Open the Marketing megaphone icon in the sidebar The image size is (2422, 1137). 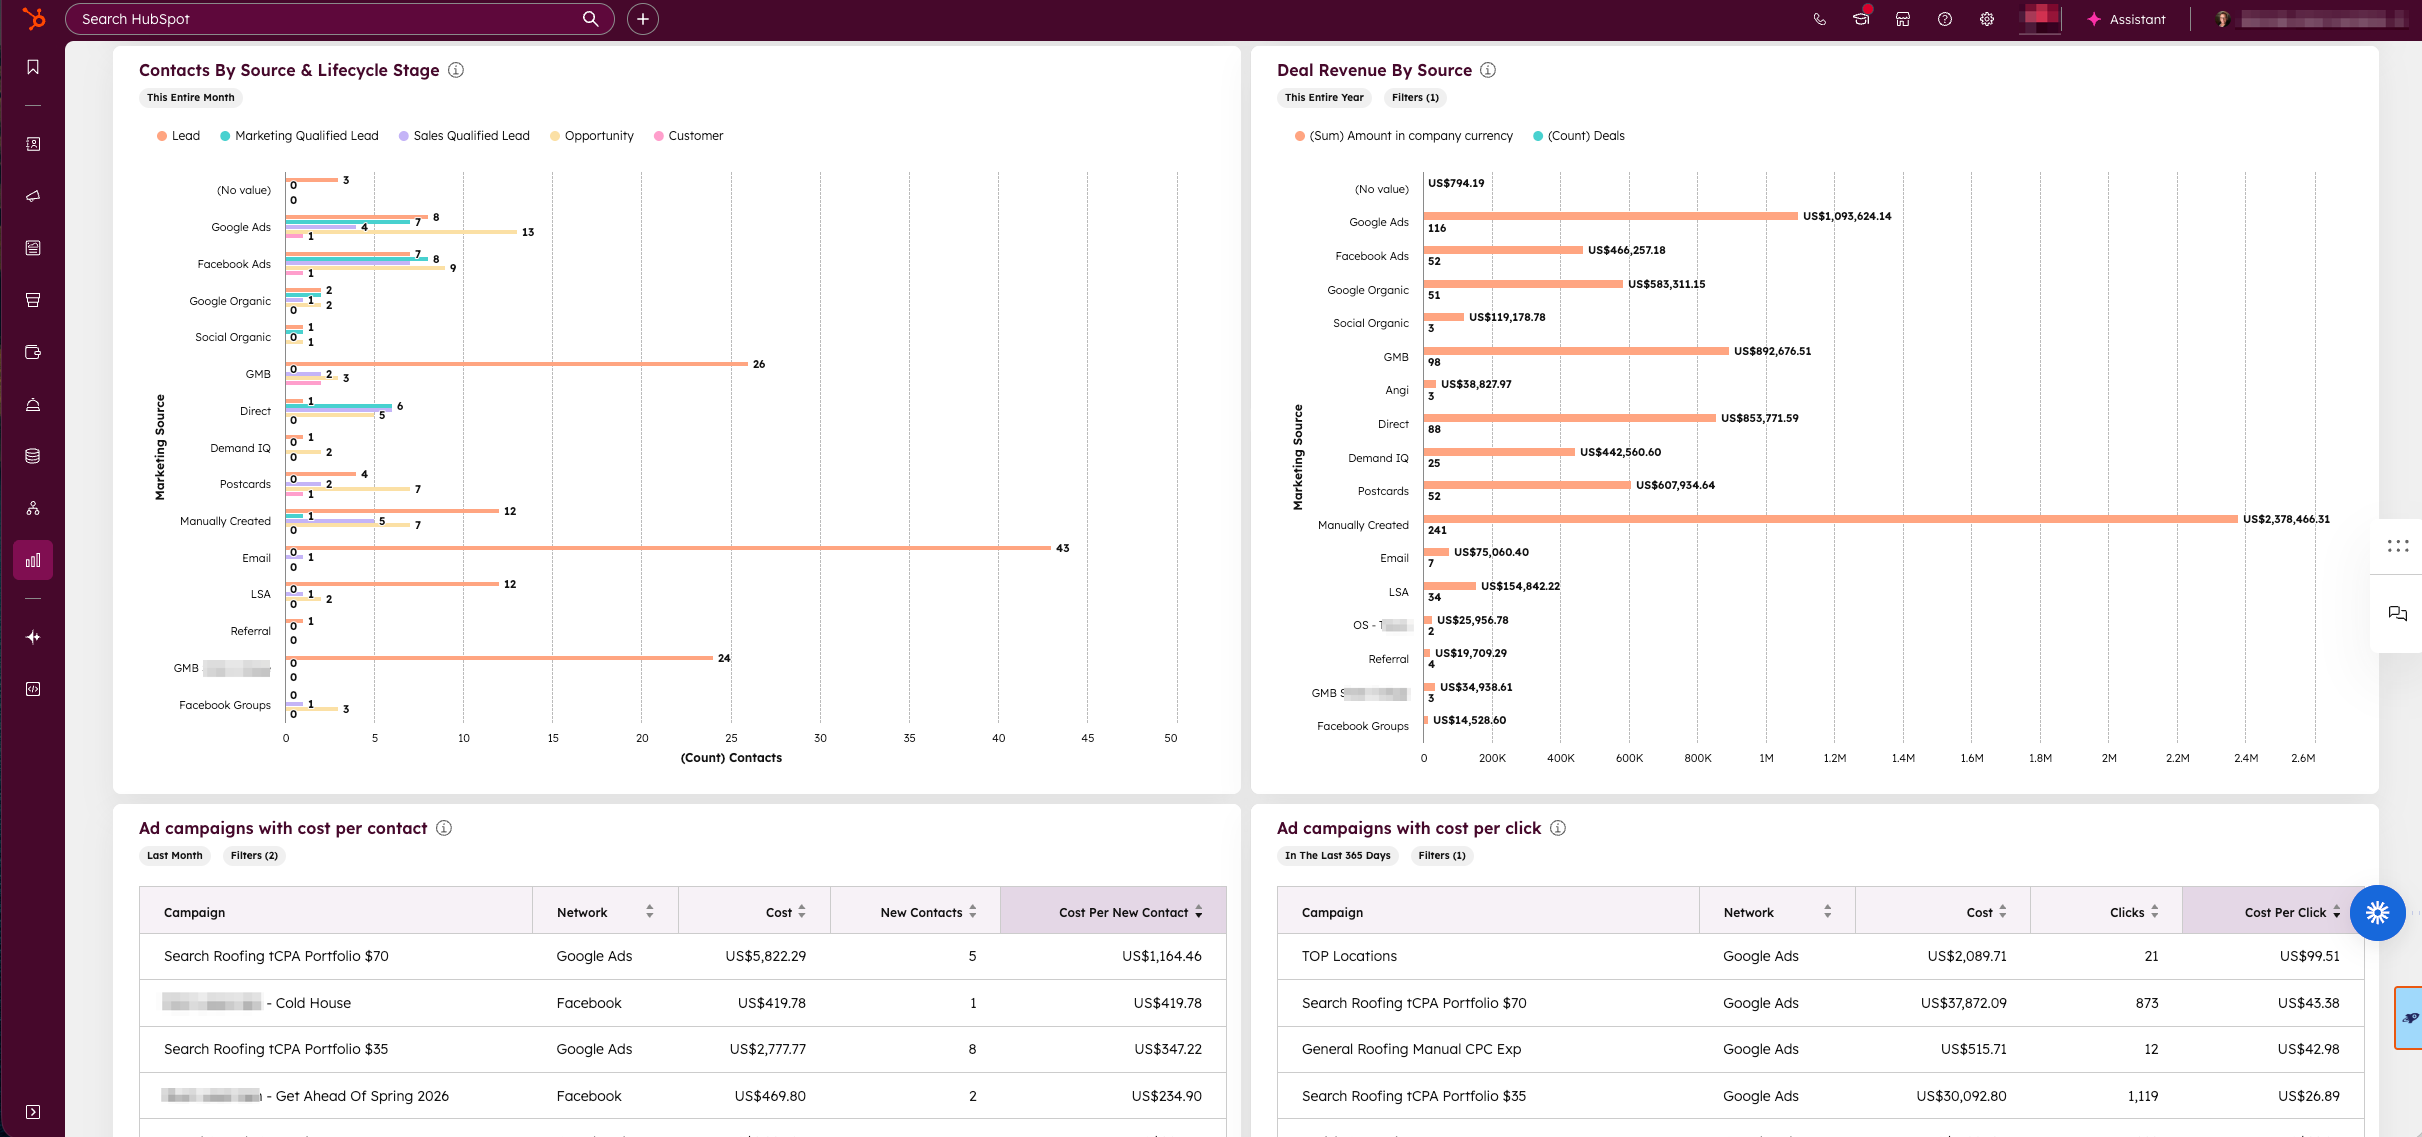click(33, 196)
